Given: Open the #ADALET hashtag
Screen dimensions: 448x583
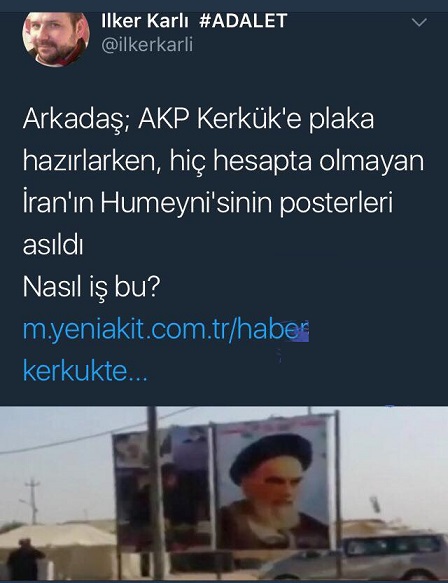Looking at the screenshot, I should click(x=243, y=20).
